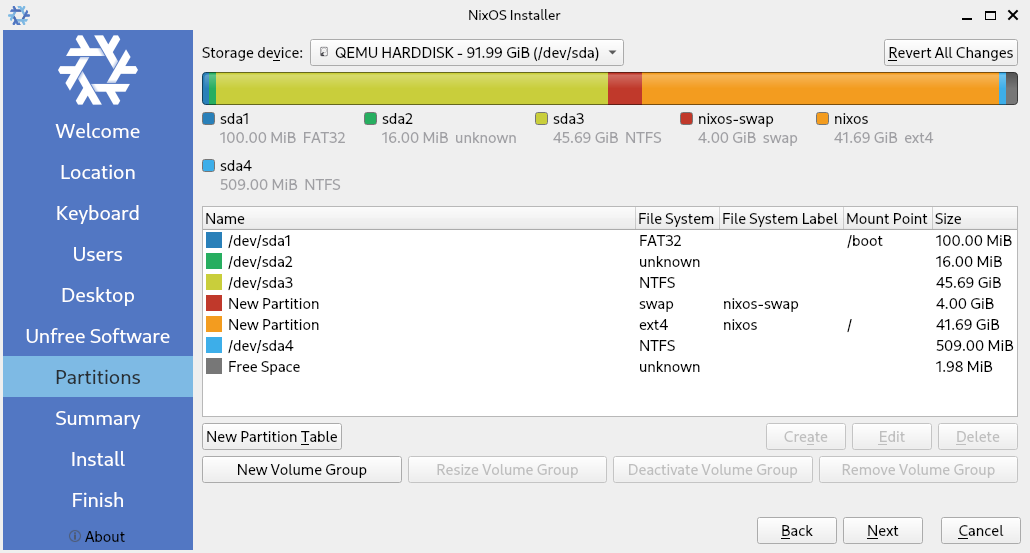Select the red swap partition color icon in the table
1030x553 pixels.
pos(214,304)
